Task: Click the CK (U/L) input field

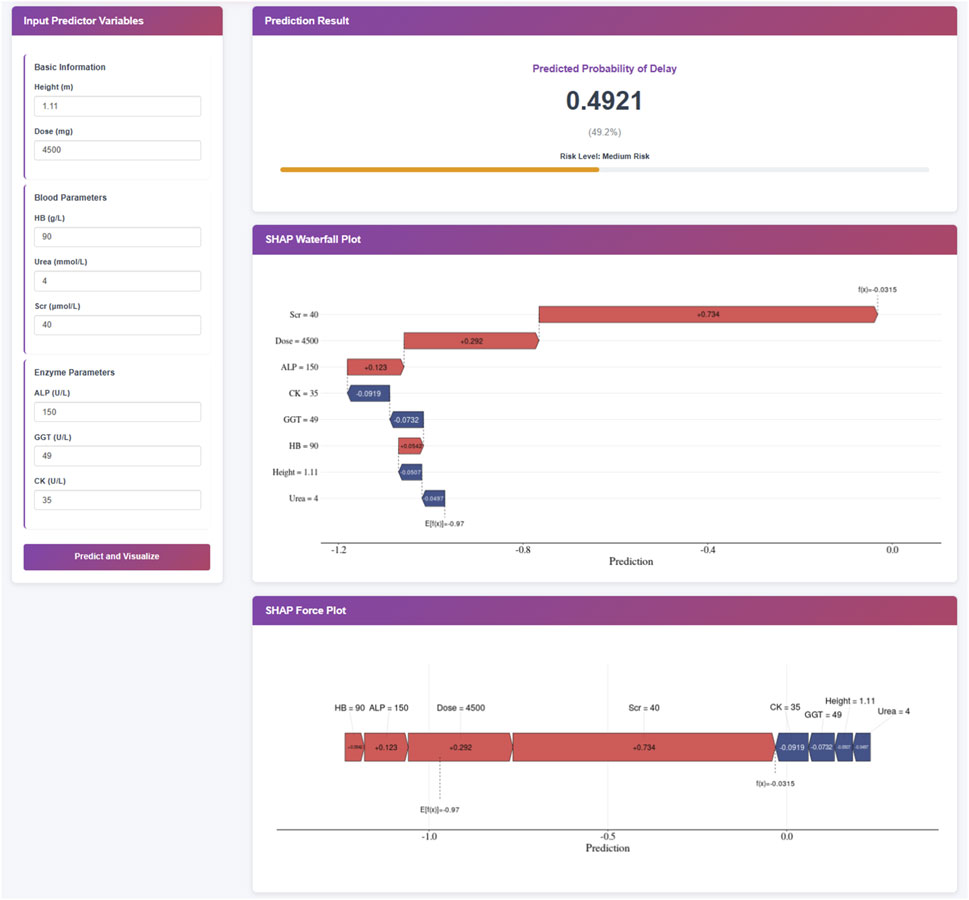Action: 117,500
